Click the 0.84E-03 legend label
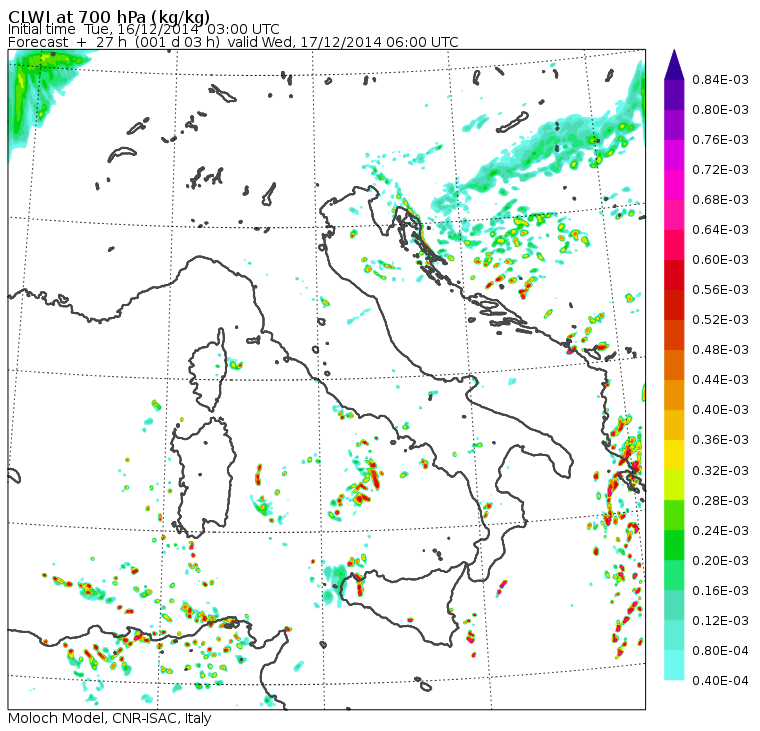This screenshot has height=731, width=760. [720, 79]
